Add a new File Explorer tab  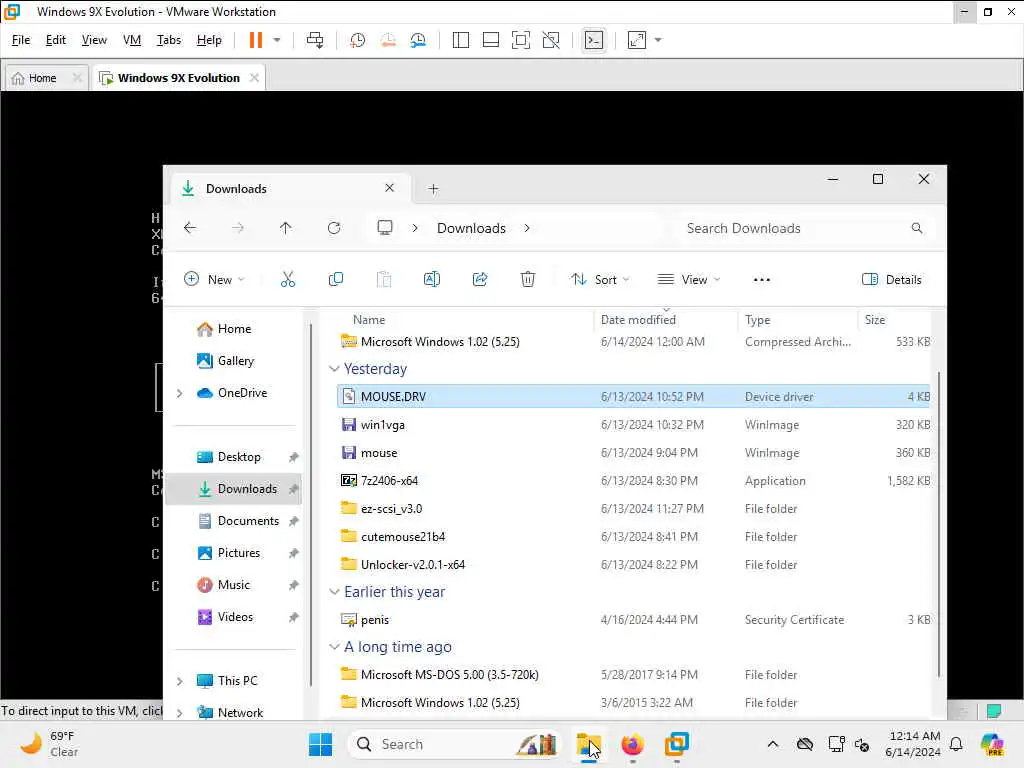pyautogui.click(x=433, y=189)
